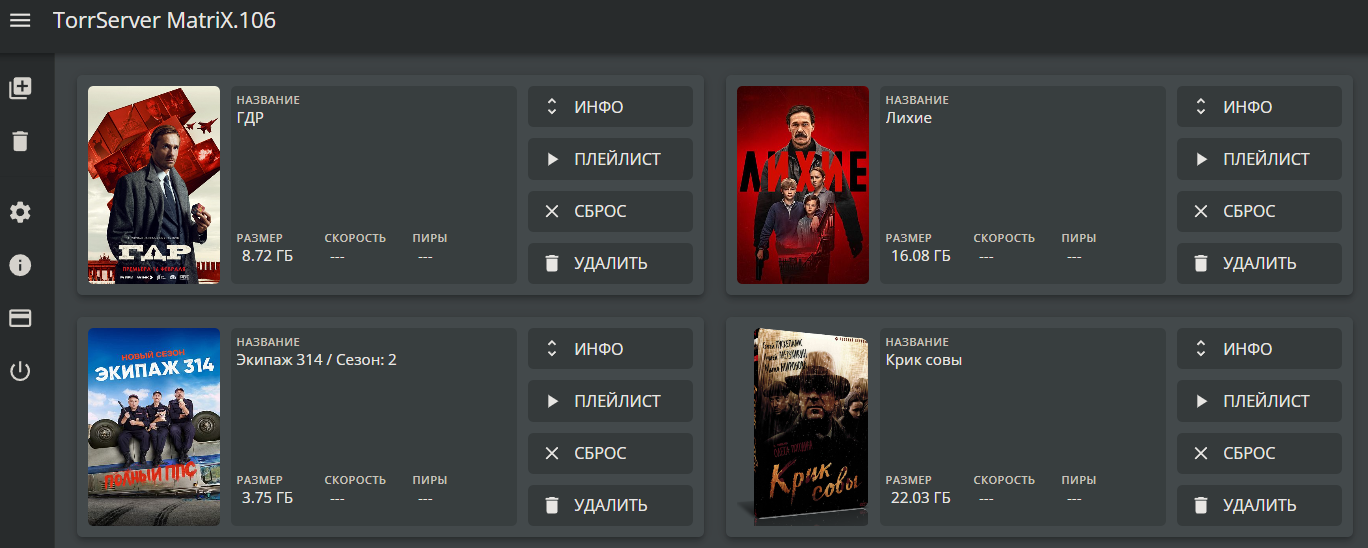
Task: Click the title text ГДР
Action: click(x=250, y=118)
